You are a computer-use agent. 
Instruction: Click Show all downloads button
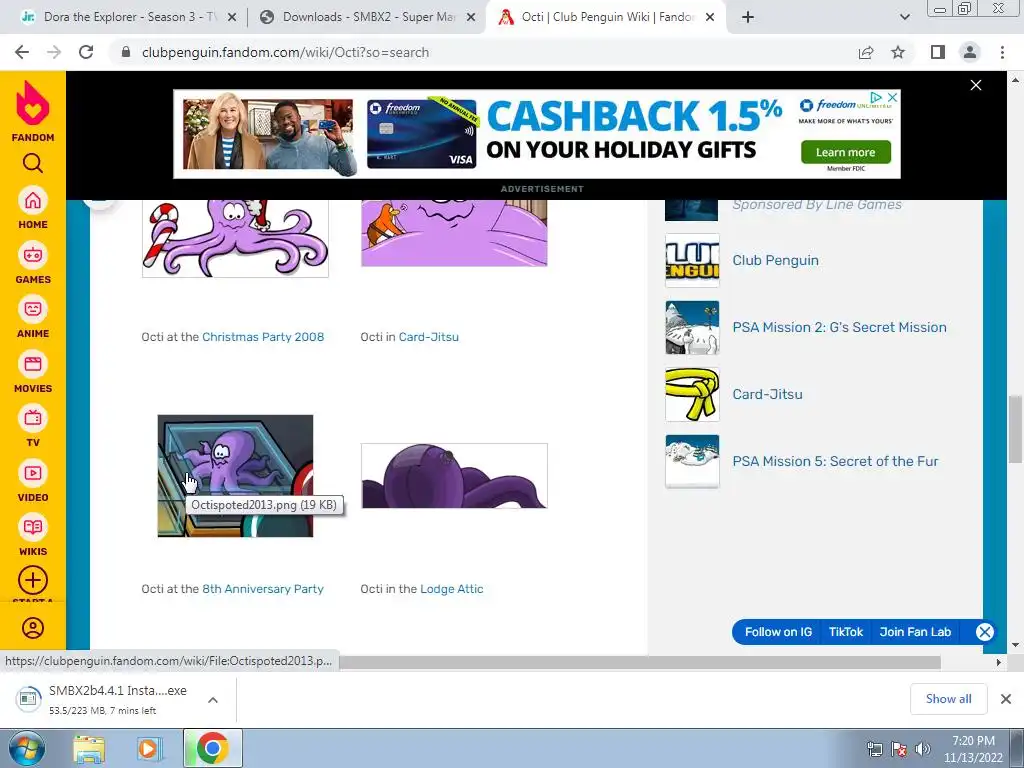[948, 699]
